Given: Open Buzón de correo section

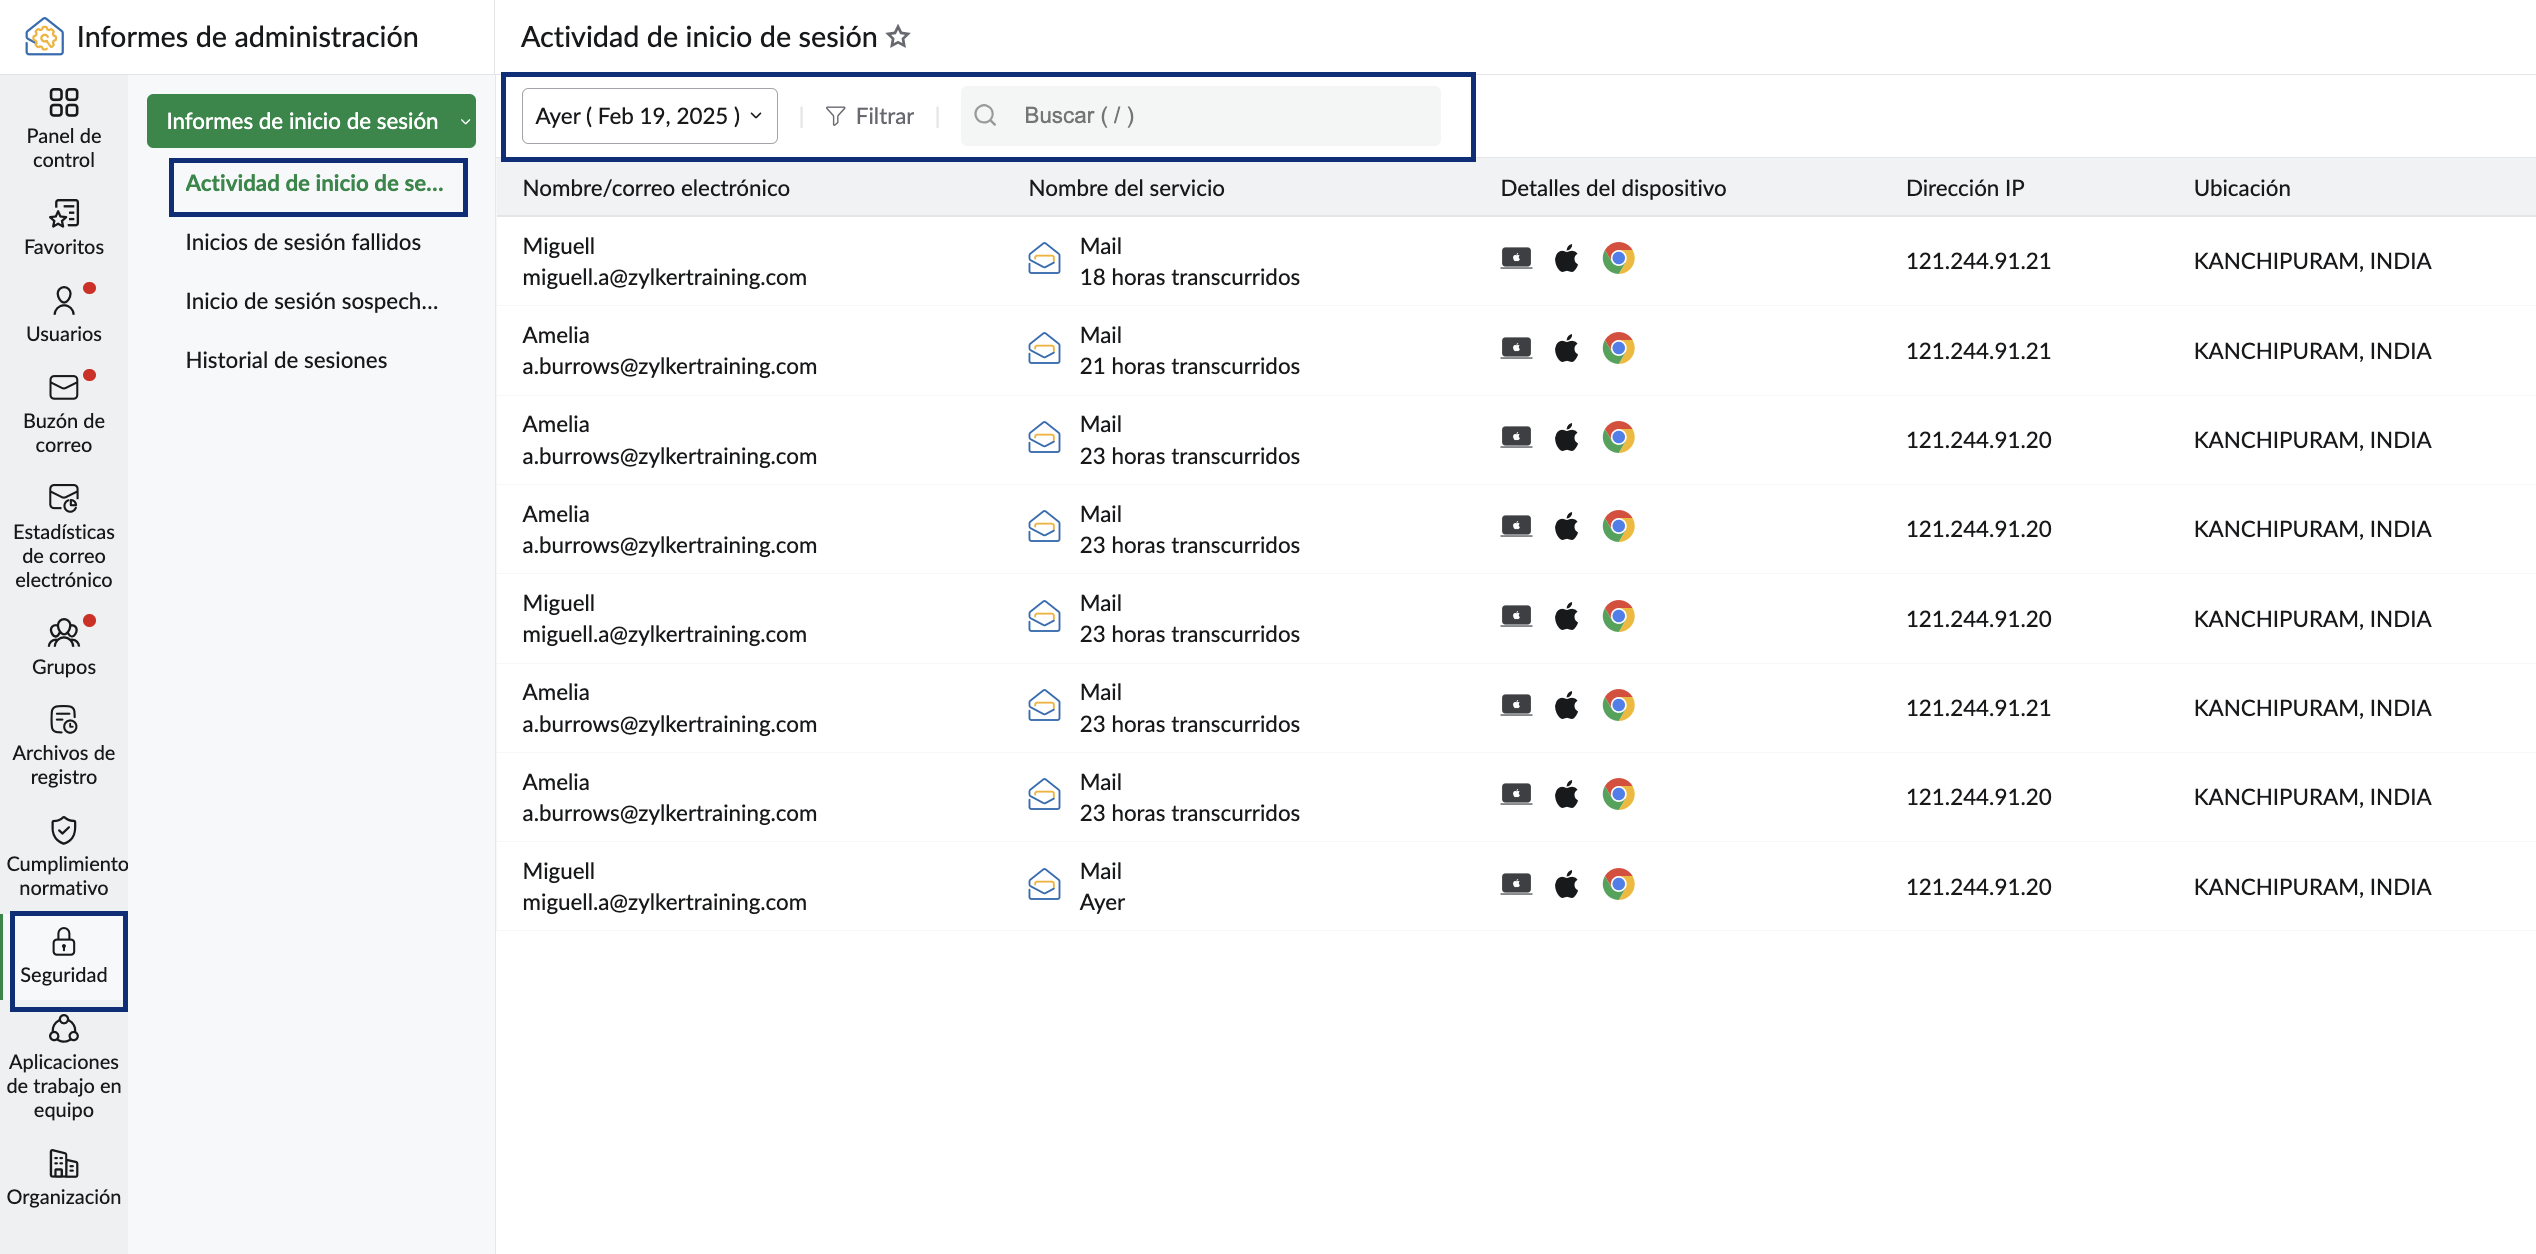Looking at the screenshot, I should click(63, 413).
